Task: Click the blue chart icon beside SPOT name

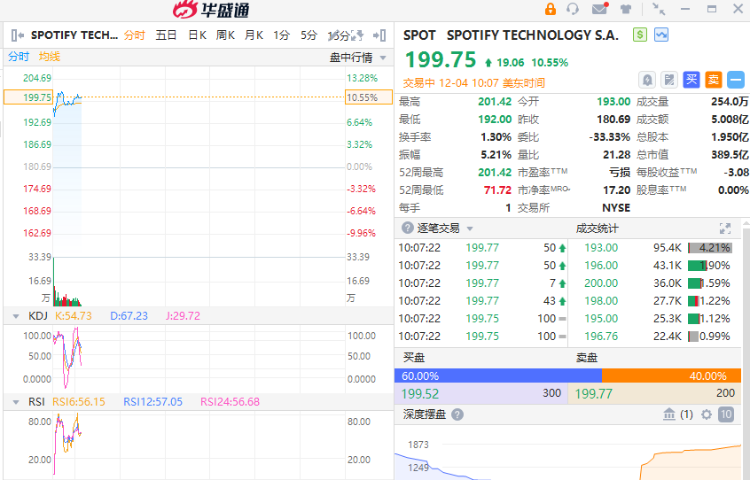Action: 661,34
